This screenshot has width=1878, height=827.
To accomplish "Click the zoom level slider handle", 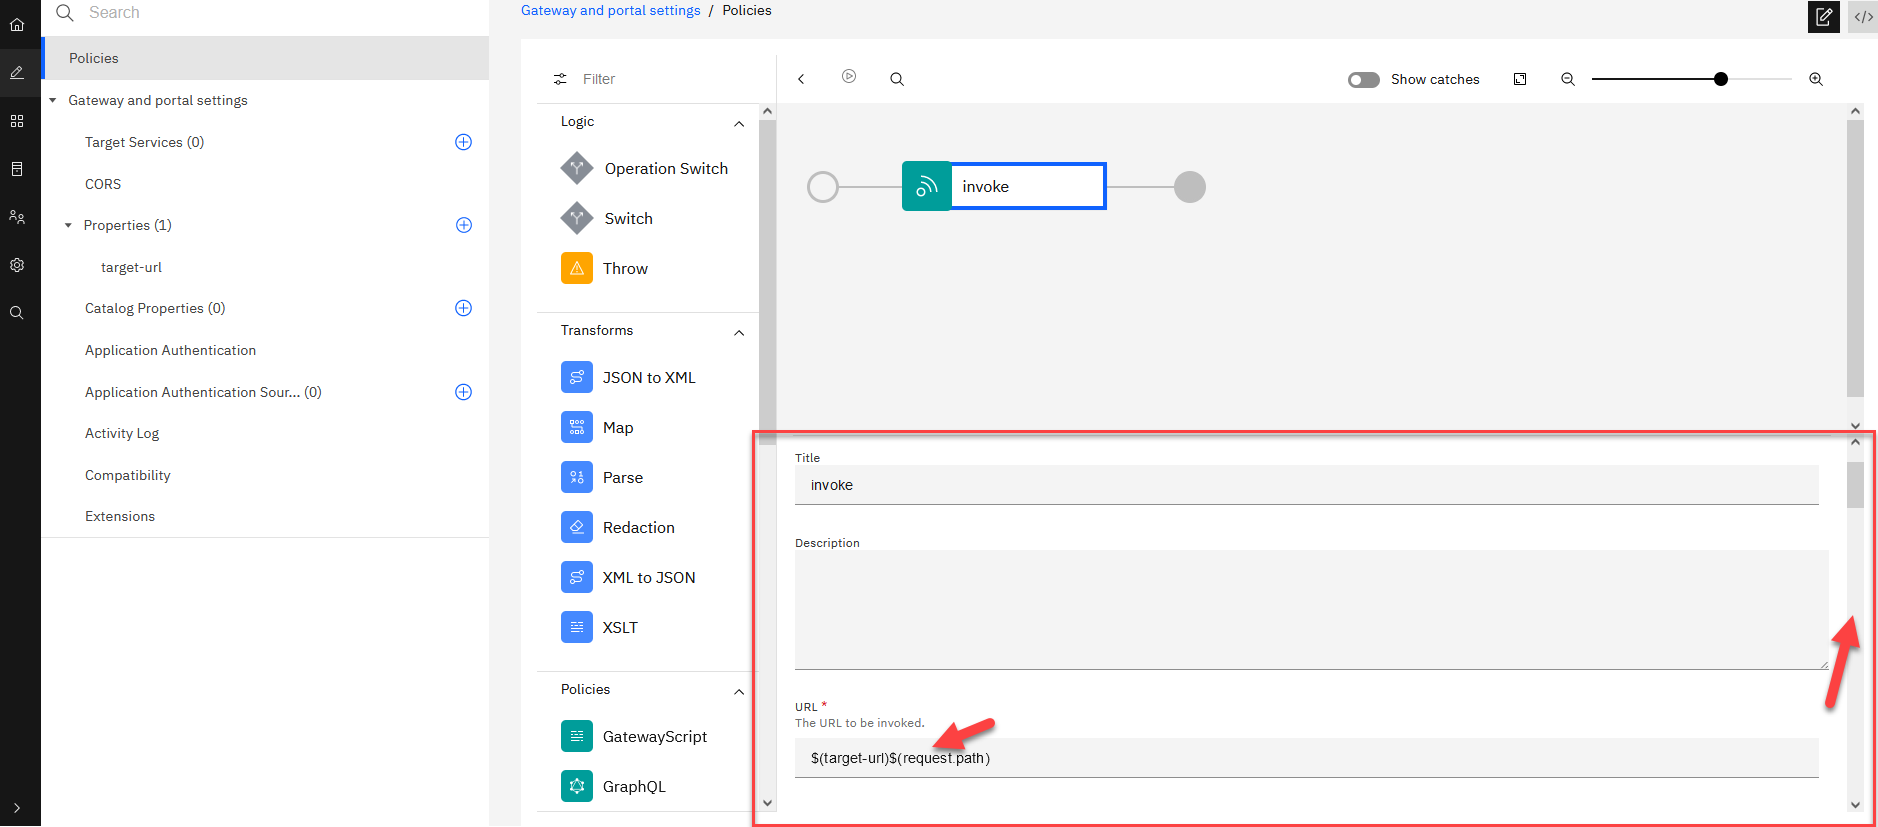I will click(1721, 79).
